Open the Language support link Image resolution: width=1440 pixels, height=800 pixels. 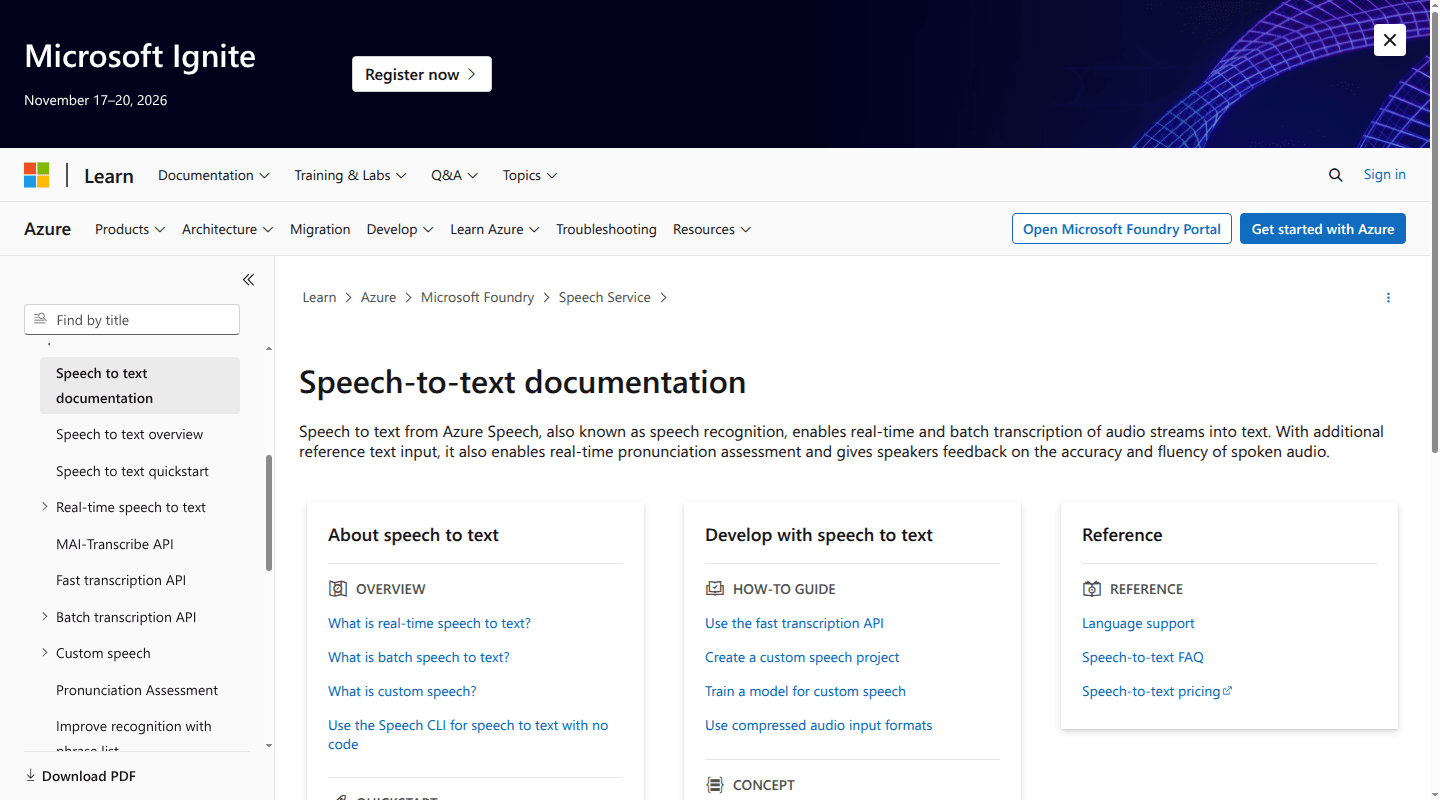(1138, 623)
